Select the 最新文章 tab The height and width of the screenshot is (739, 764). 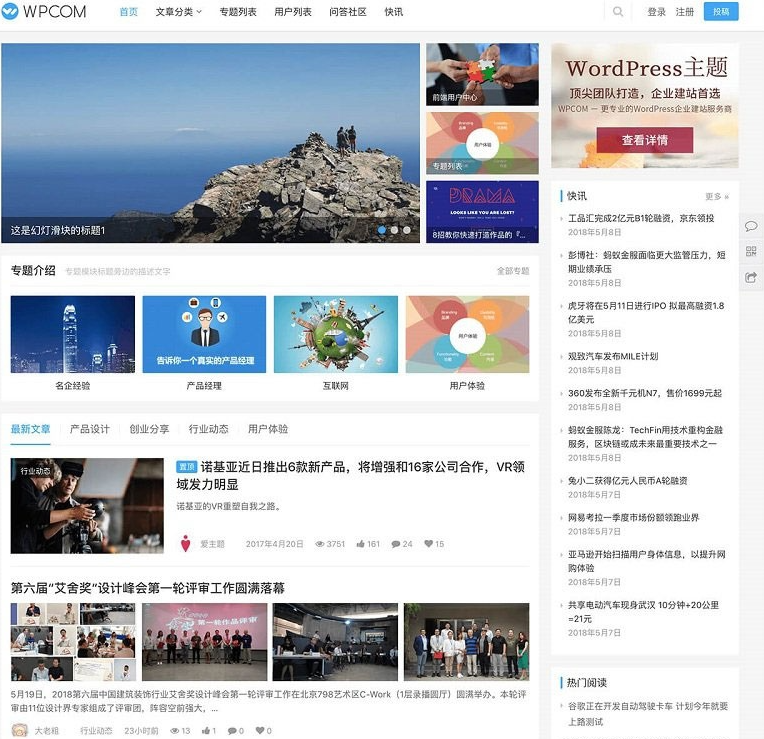click(x=31, y=429)
